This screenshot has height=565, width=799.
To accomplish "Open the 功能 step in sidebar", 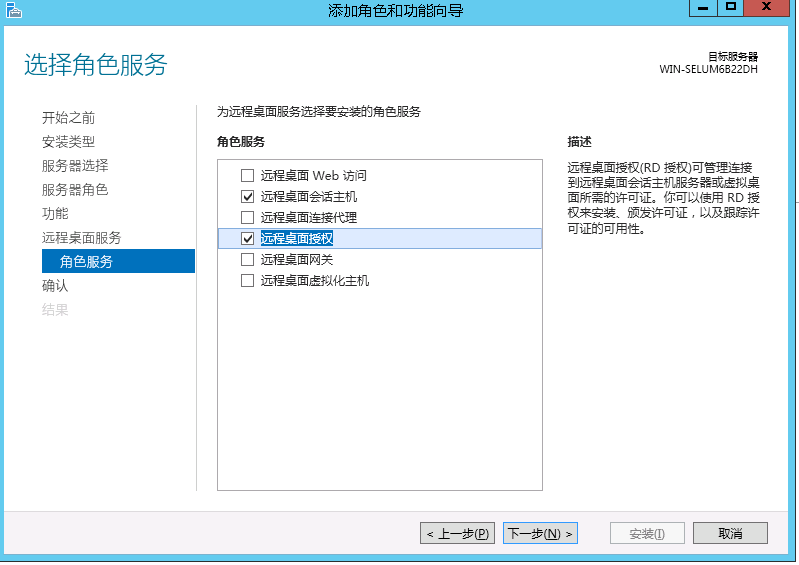I will click(x=55, y=213).
